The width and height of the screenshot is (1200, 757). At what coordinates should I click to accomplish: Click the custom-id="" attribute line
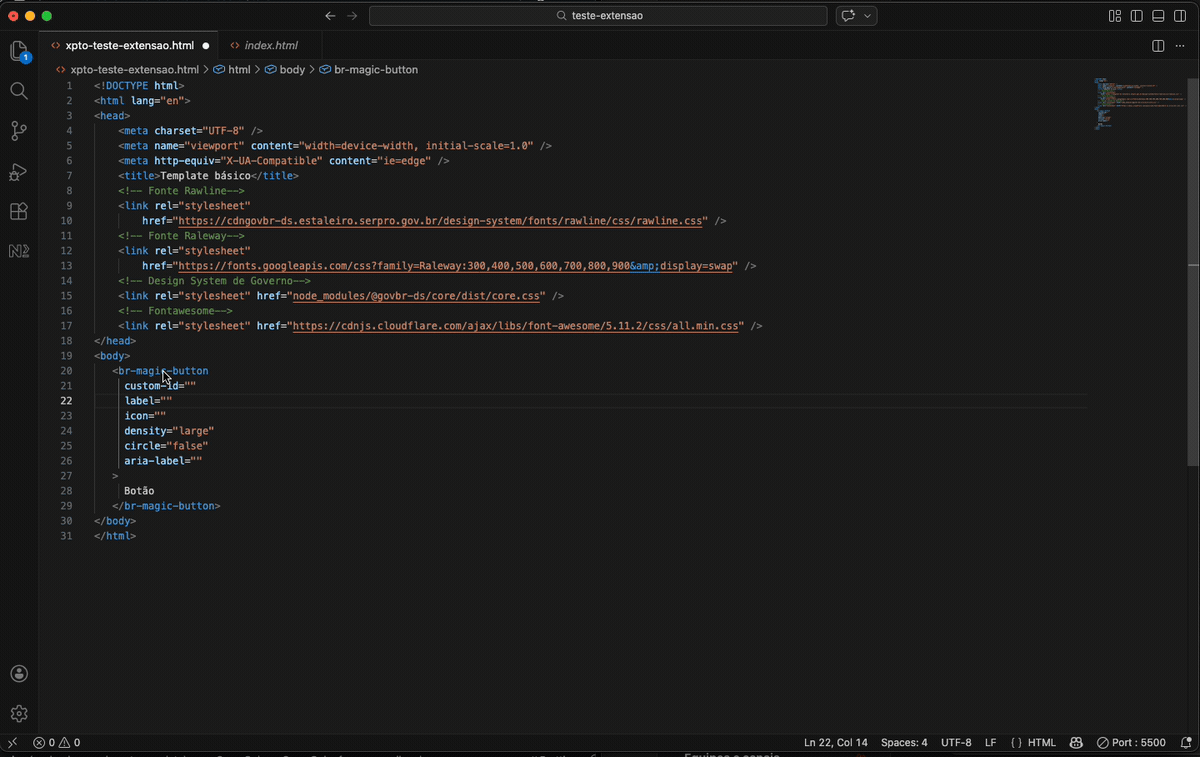pos(160,386)
